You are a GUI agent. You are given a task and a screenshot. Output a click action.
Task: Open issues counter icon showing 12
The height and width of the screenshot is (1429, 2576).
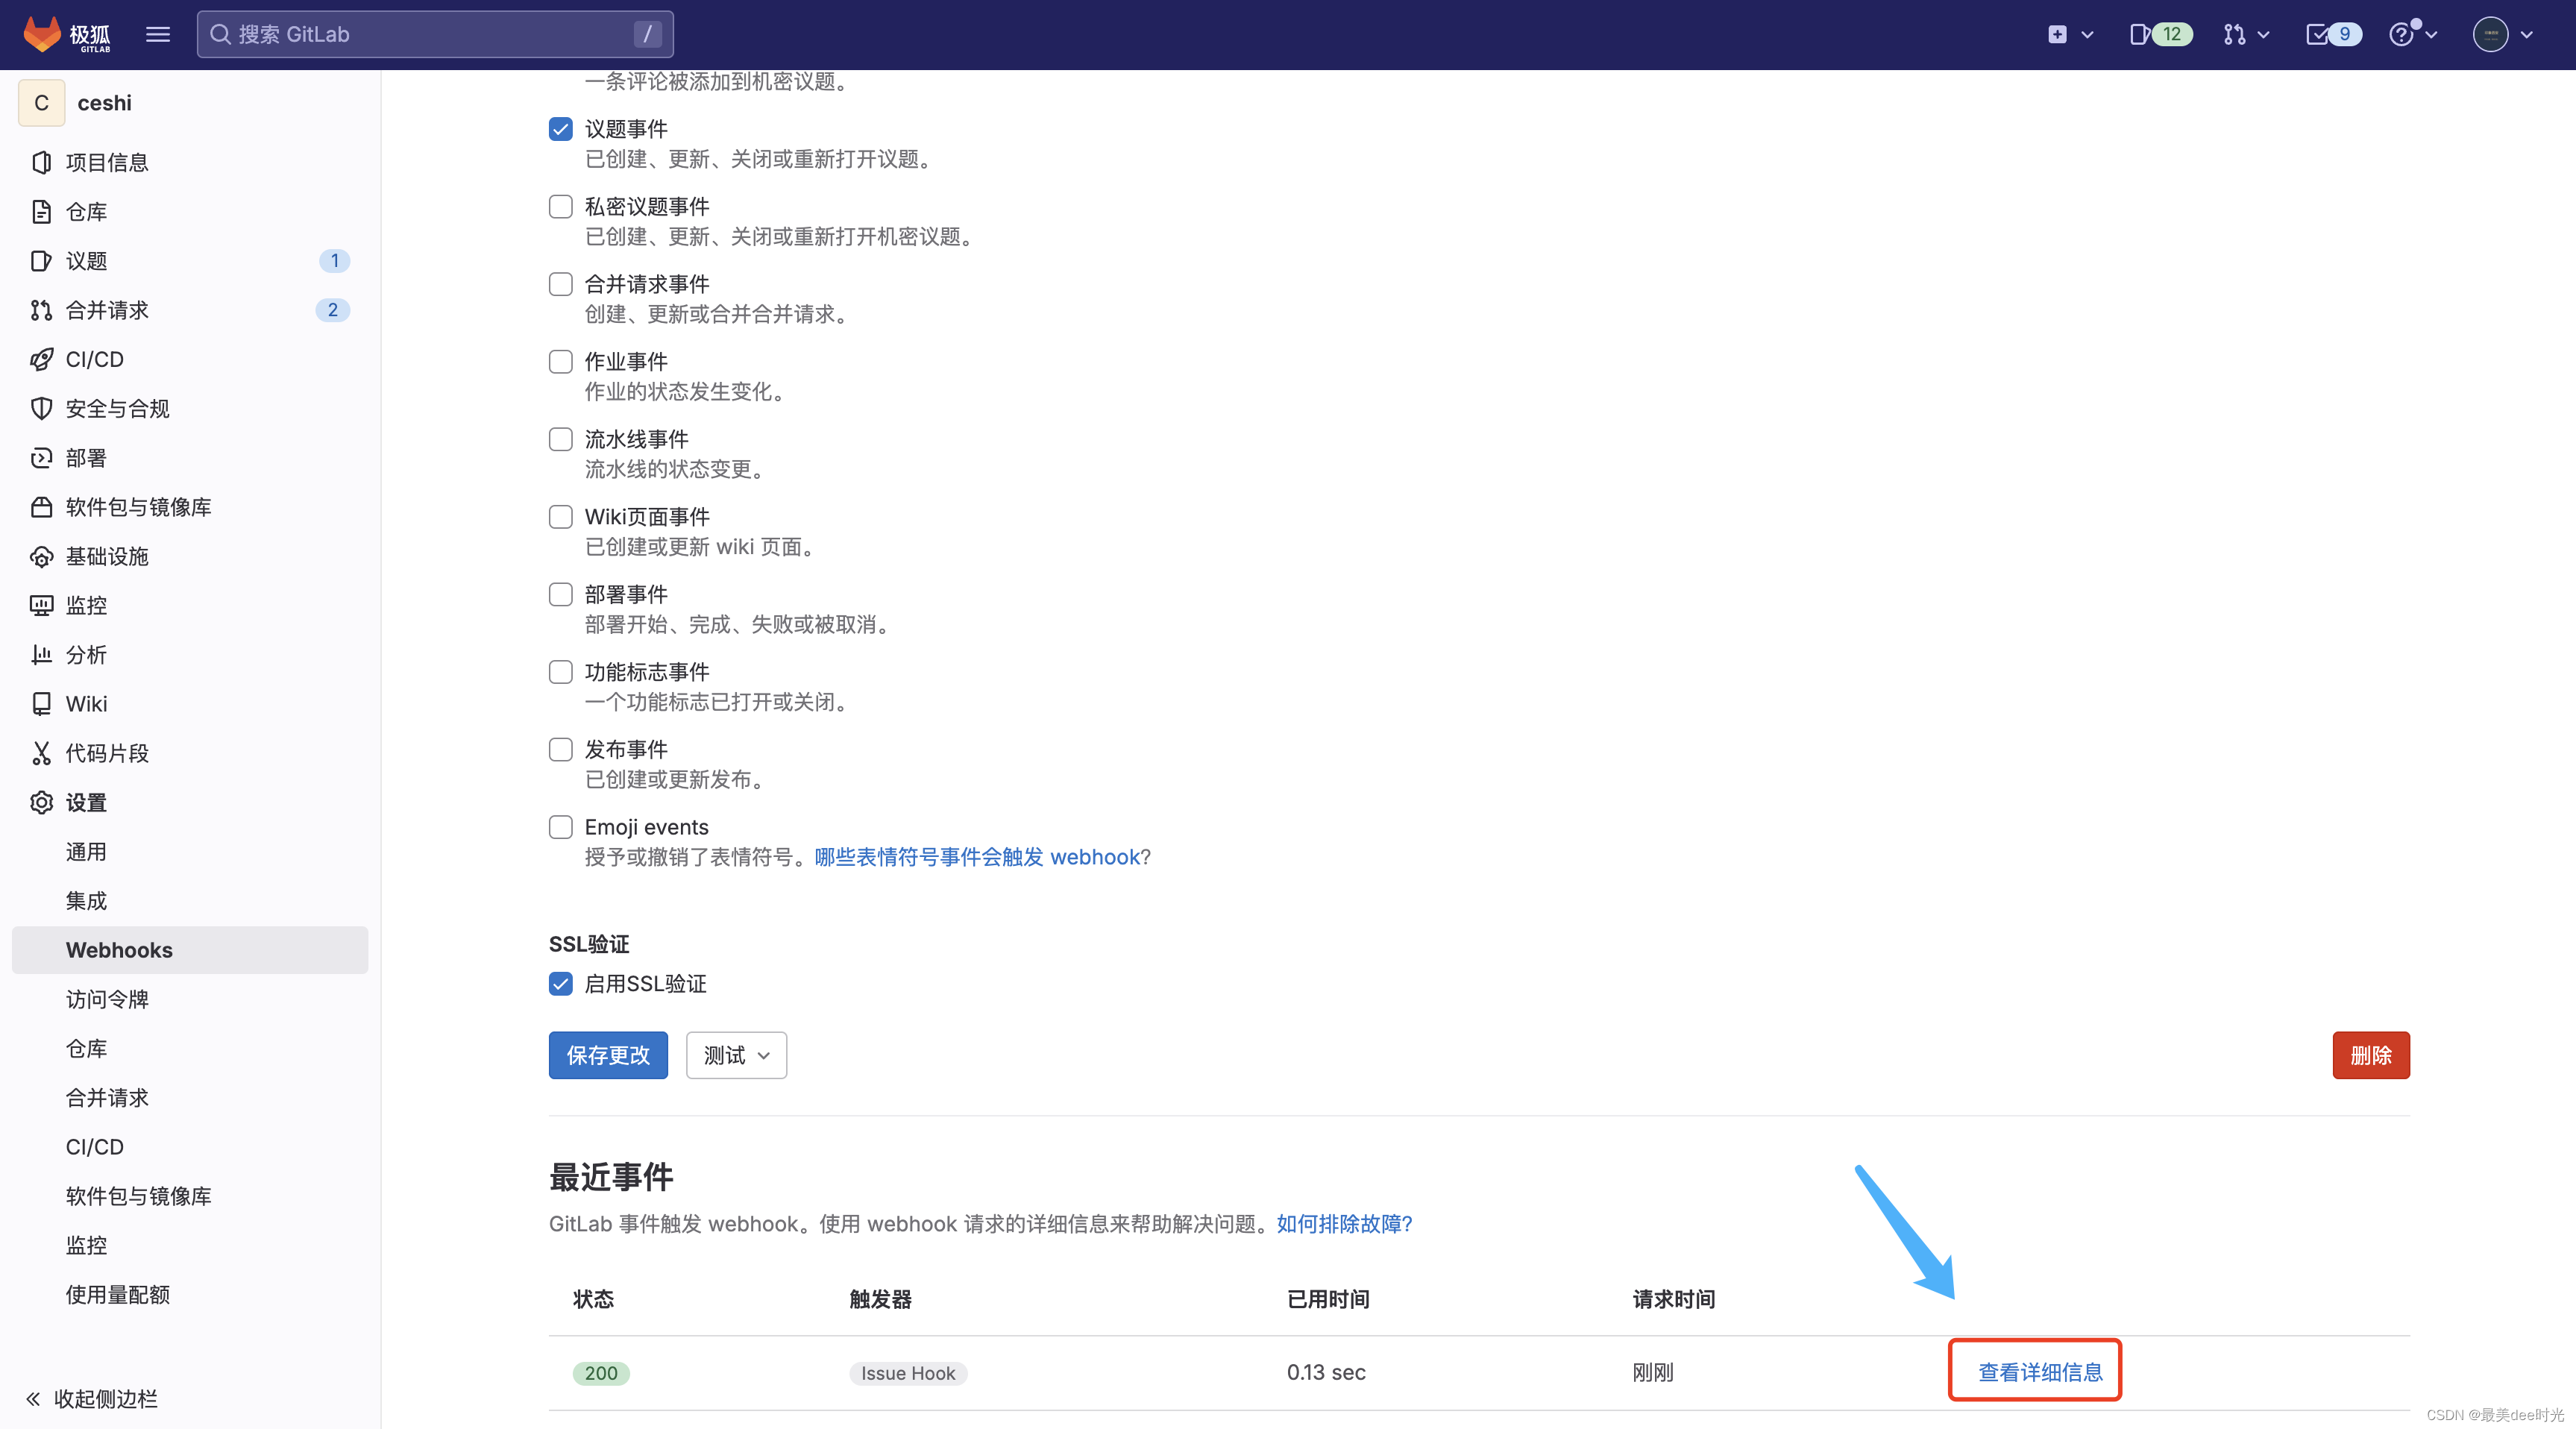coord(2160,34)
